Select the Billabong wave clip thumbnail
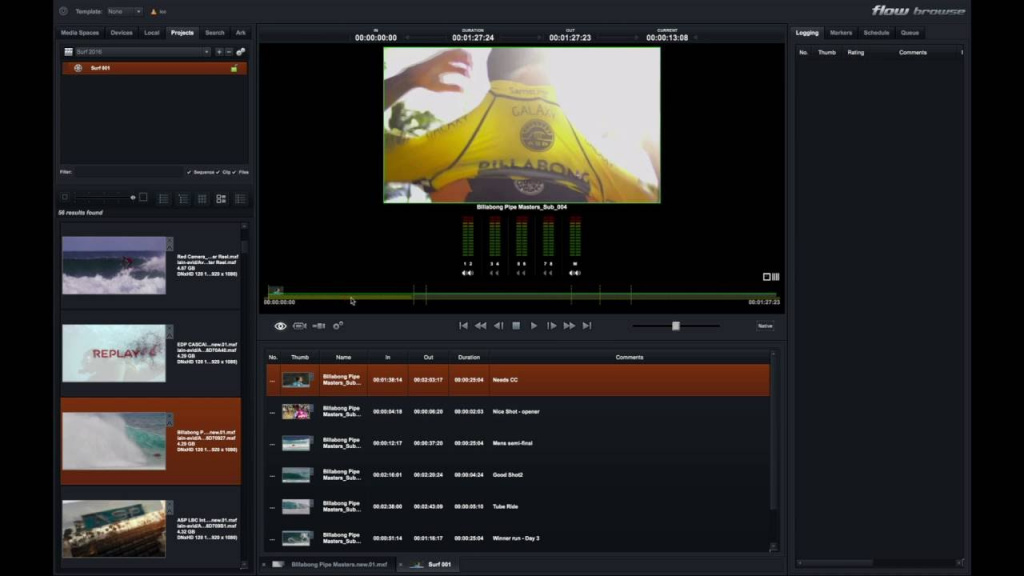Screen dimensions: 1024x576 tap(114, 441)
